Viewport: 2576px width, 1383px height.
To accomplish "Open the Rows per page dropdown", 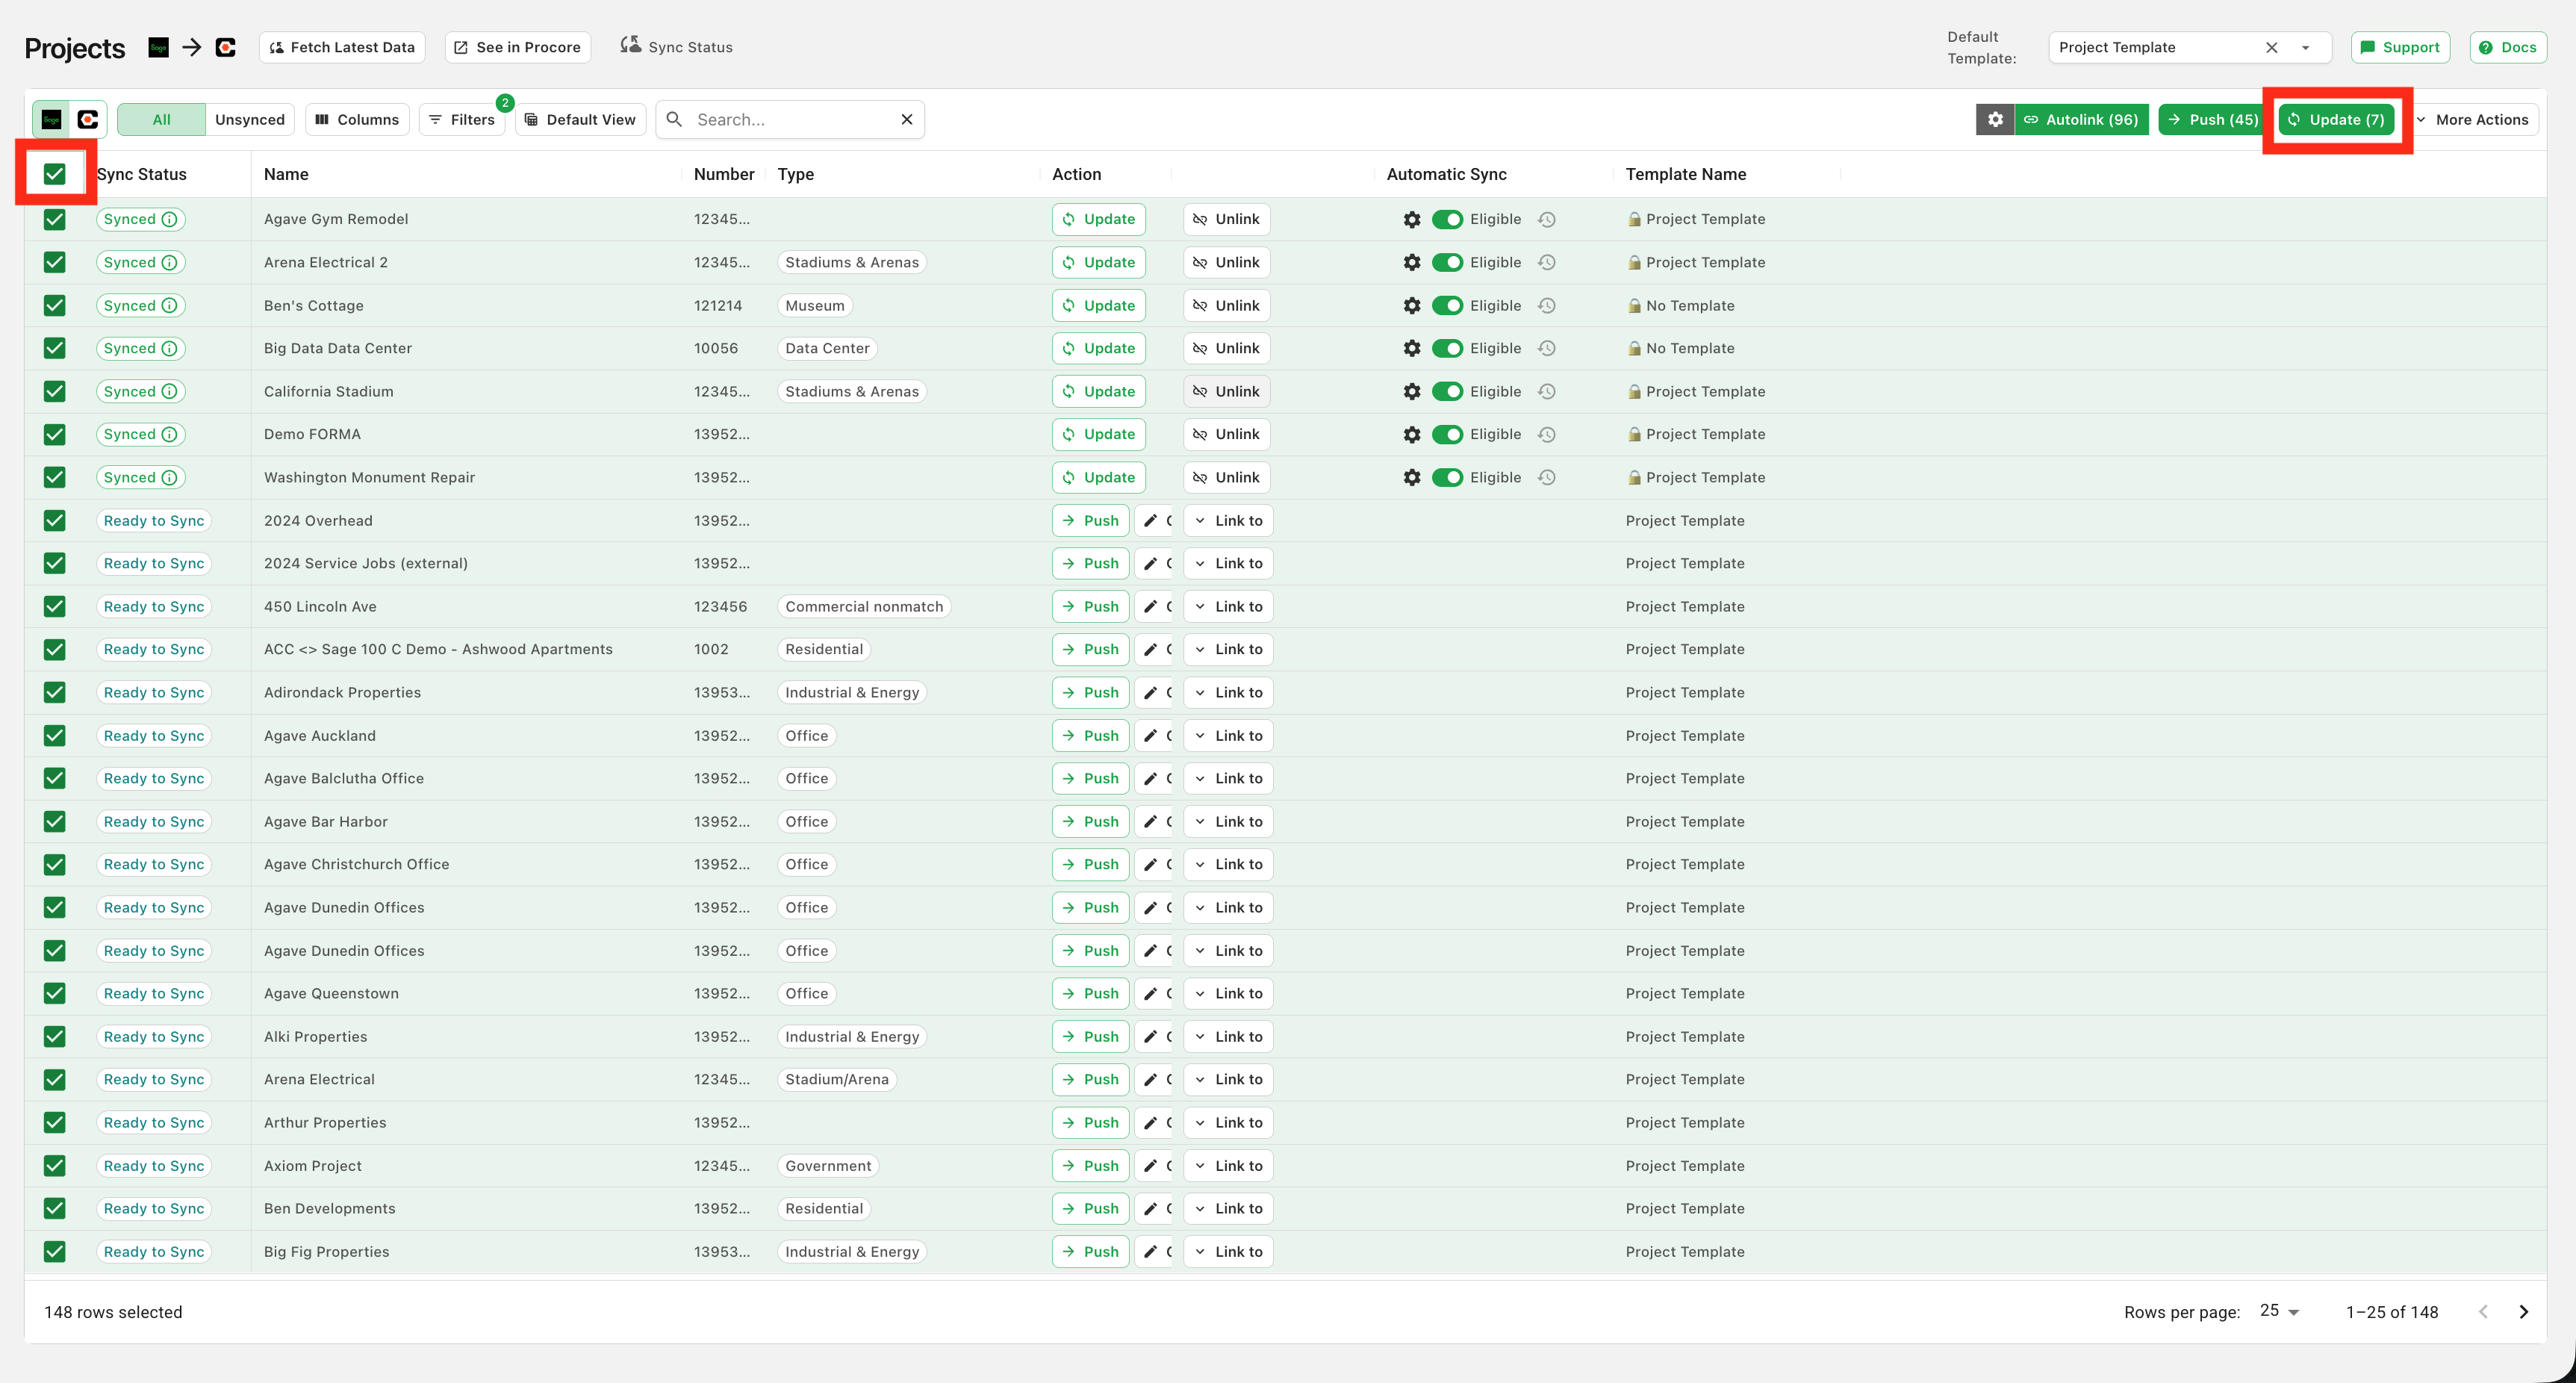I will coord(2280,1311).
